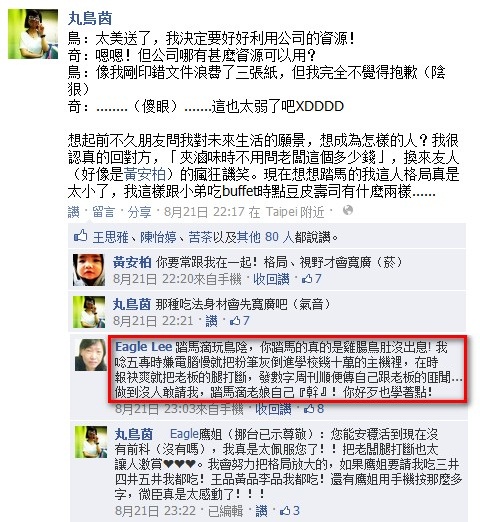Click 分享 to share the post
Viewport: 480px width, 522px height.
point(139,212)
